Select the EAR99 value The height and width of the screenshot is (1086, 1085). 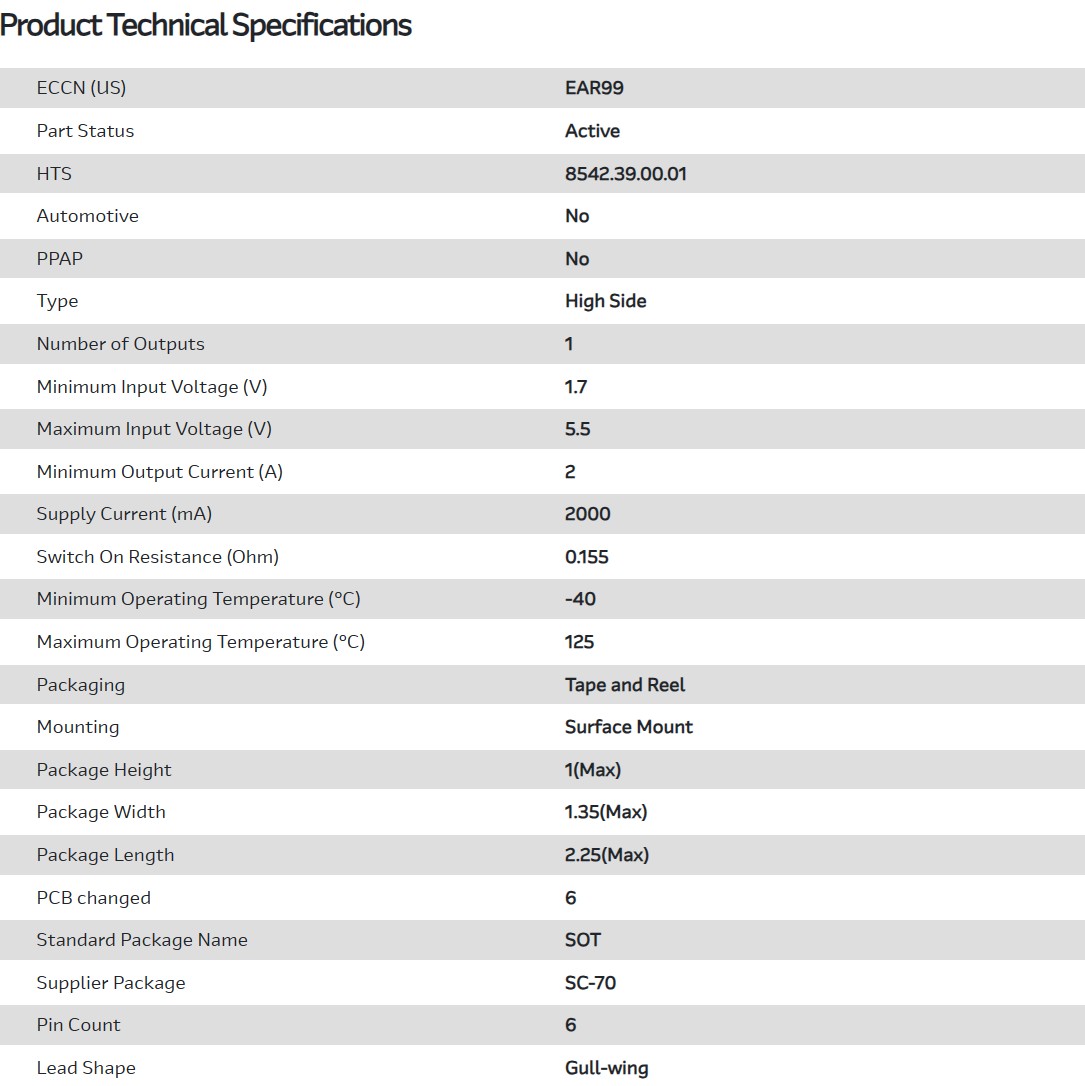[x=594, y=88]
